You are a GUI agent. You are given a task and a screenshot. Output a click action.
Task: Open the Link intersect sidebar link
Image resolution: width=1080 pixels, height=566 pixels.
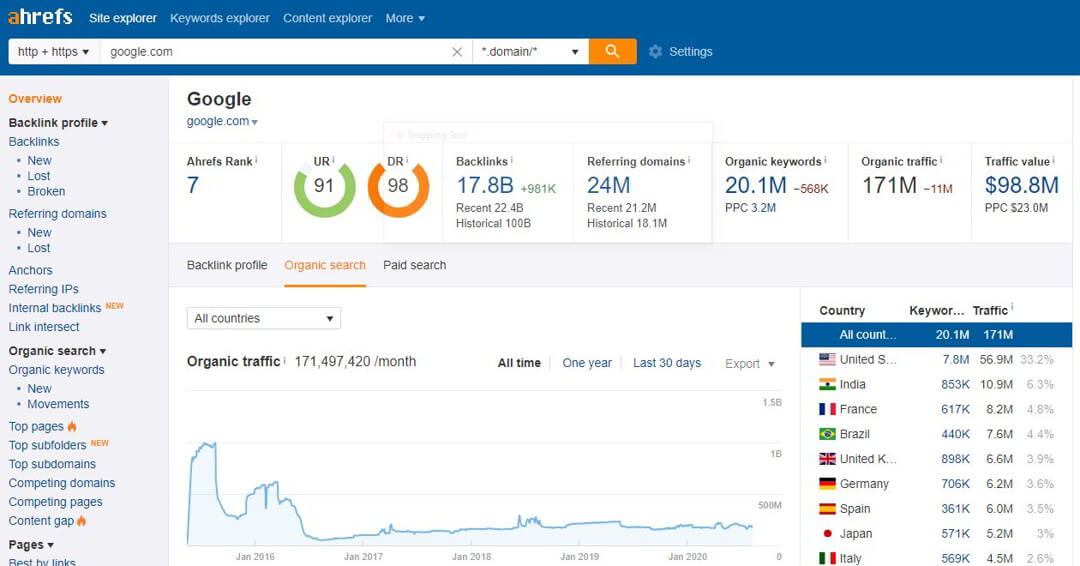coord(43,326)
